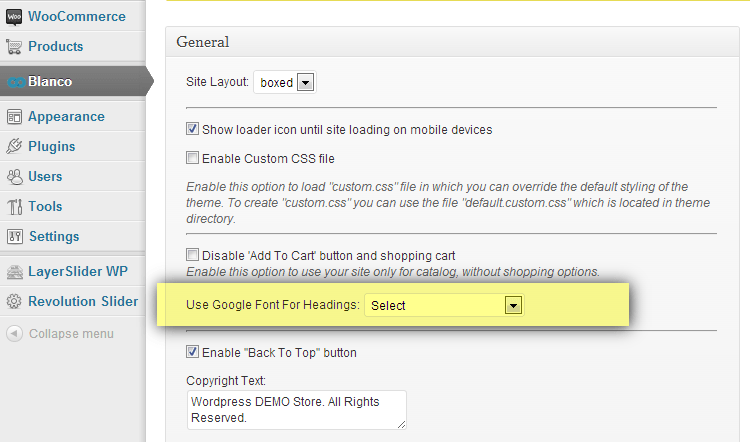Uncheck Show loader icon on mobile devices

pyautogui.click(x=193, y=130)
